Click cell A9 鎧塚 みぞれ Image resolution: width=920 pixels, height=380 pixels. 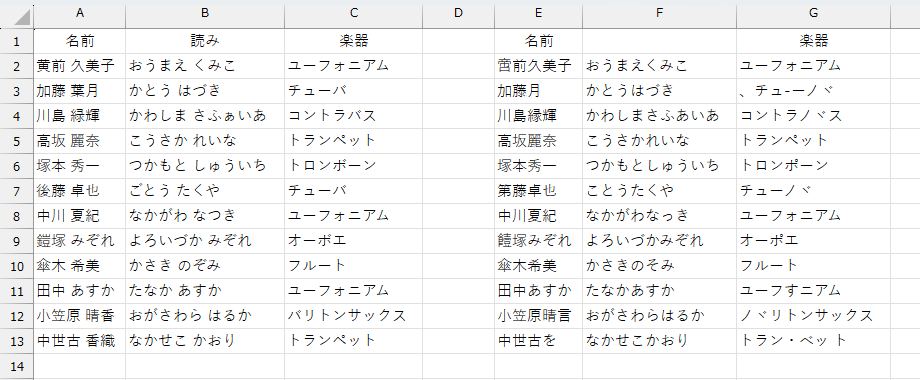(x=80, y=240)
